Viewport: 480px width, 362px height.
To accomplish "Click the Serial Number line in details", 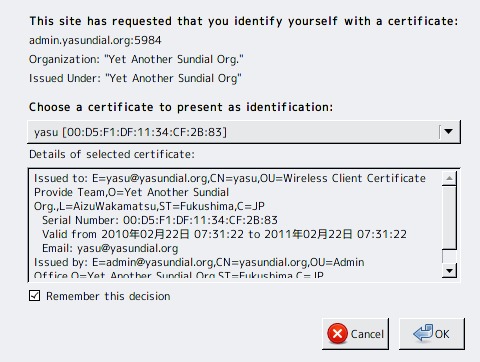I will 160,220.
